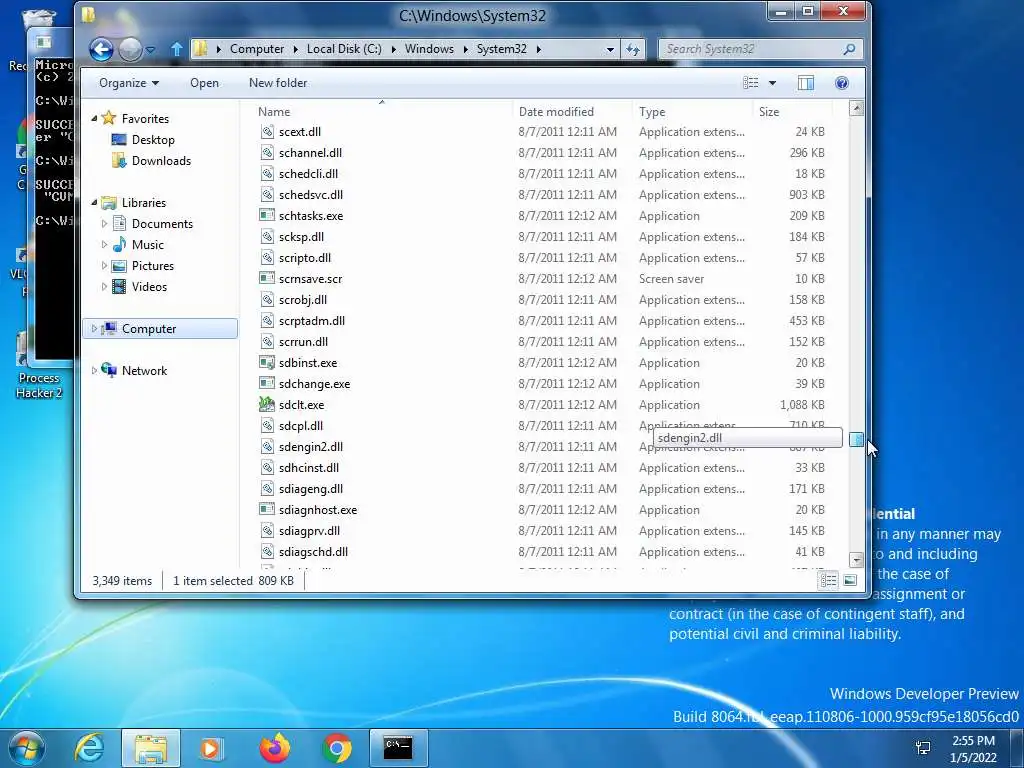Select the sdbinst.exe installer icon
The height and width of the screenshot is (768, 1024).
tap(266, 362)
